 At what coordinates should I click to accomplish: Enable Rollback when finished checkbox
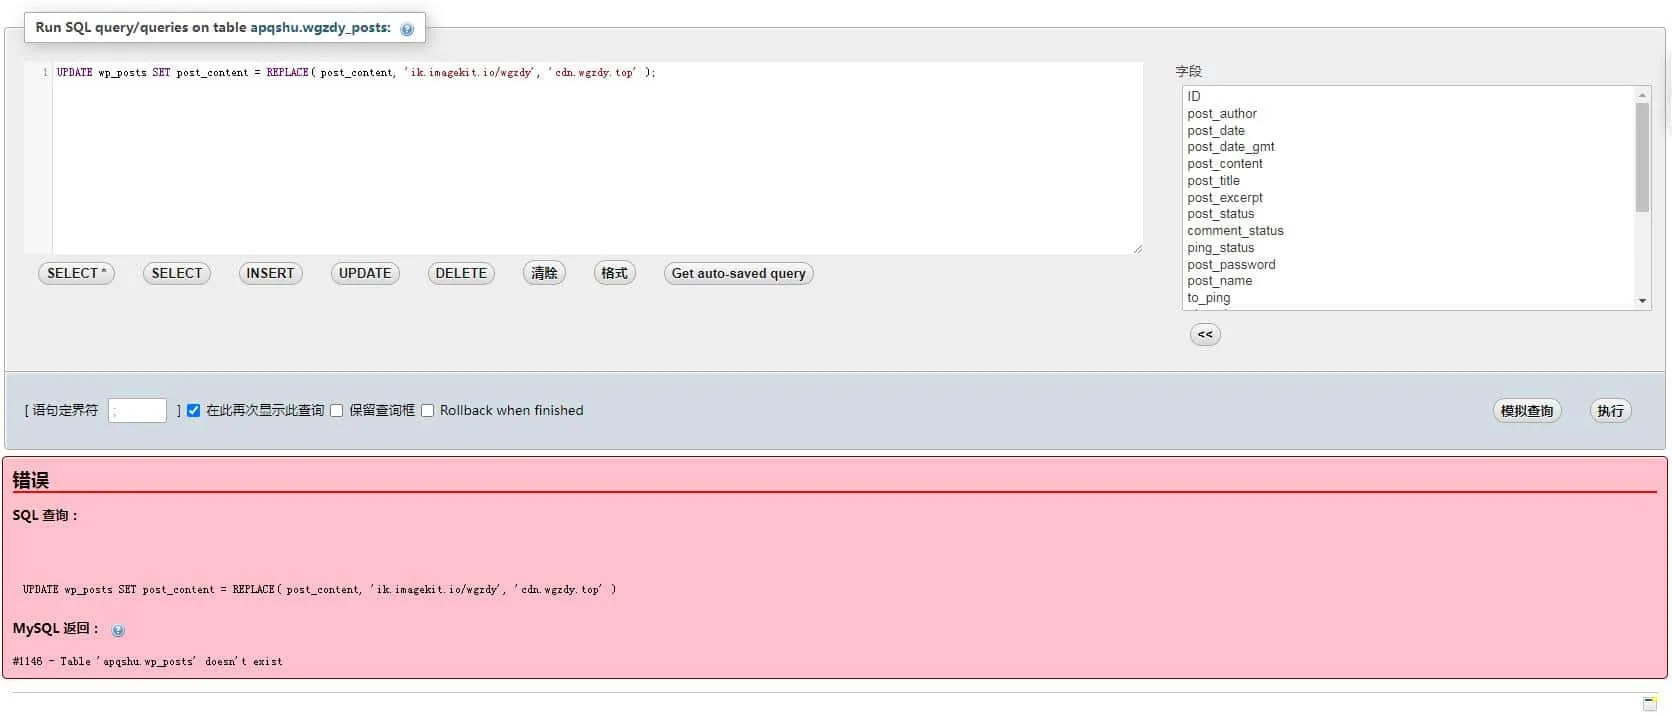(428, 410)
